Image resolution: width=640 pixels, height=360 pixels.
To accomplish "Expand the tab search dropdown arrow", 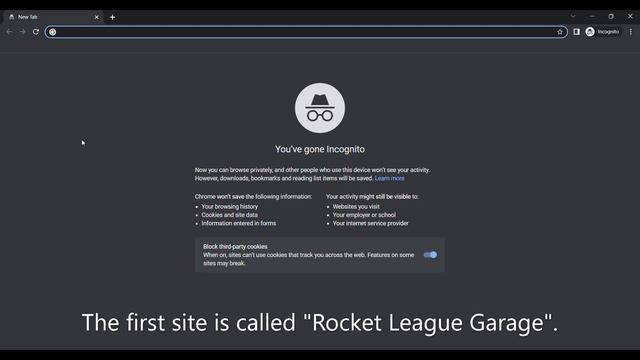I will pos(573,16).
